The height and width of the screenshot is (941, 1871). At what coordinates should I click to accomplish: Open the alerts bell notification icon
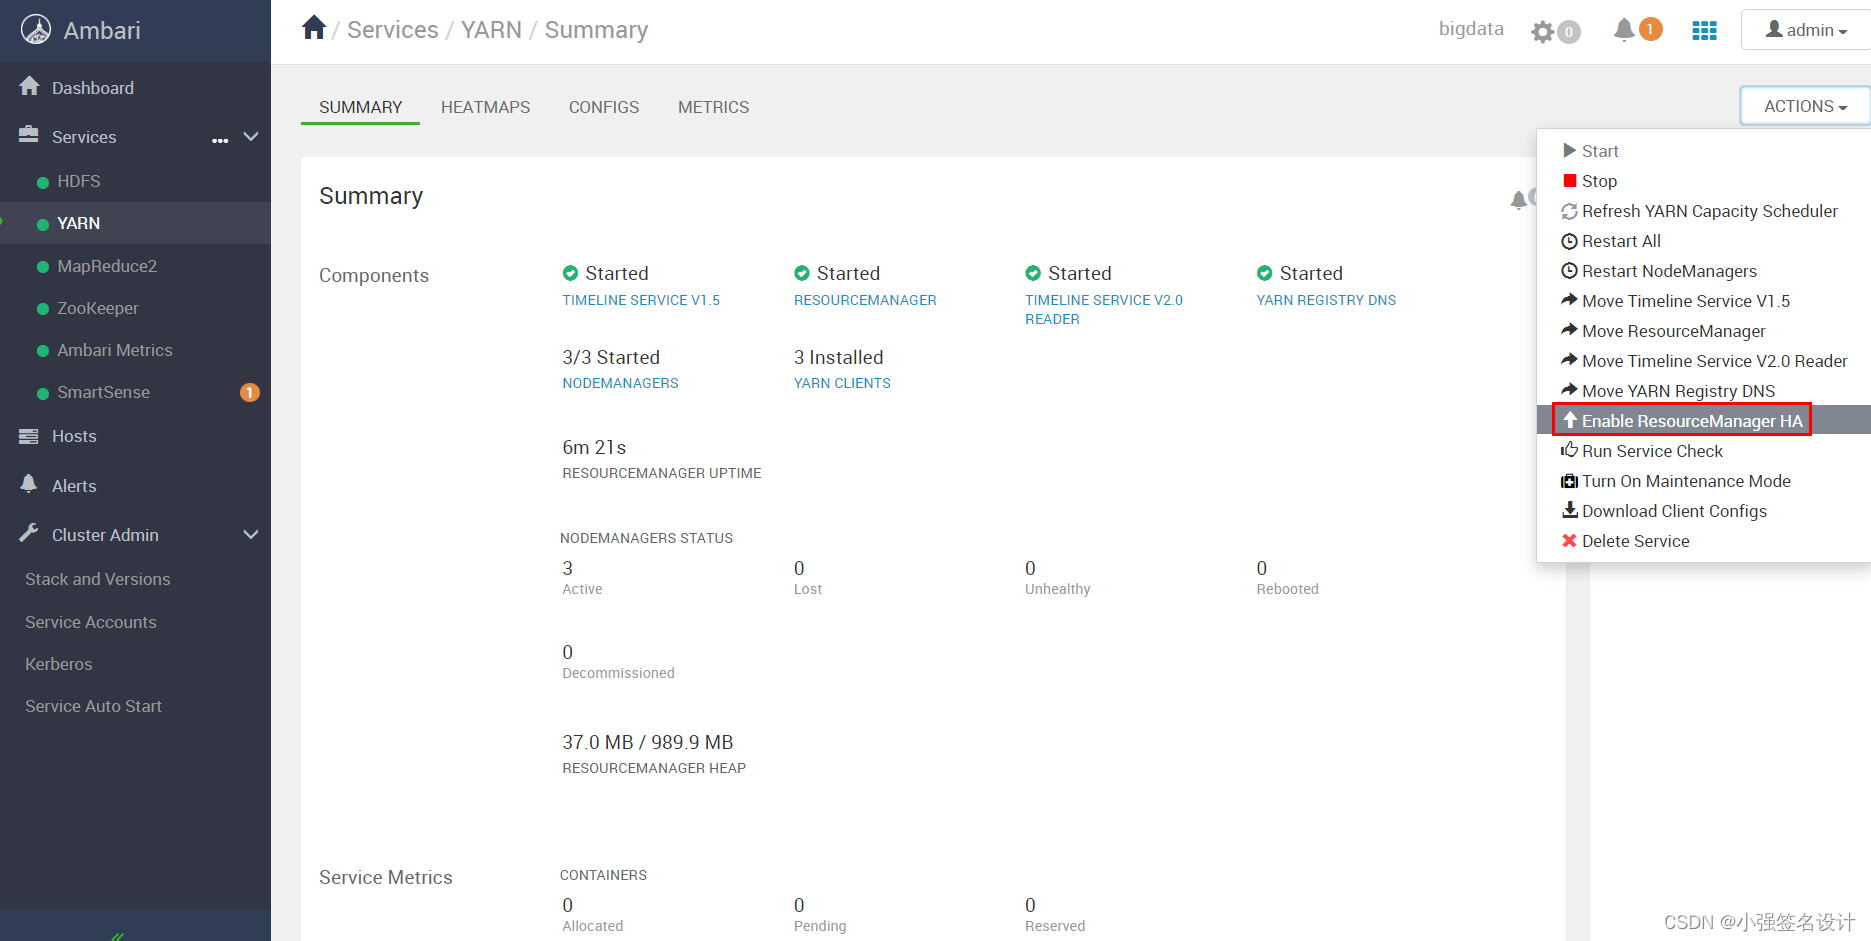click(1624, 30)
